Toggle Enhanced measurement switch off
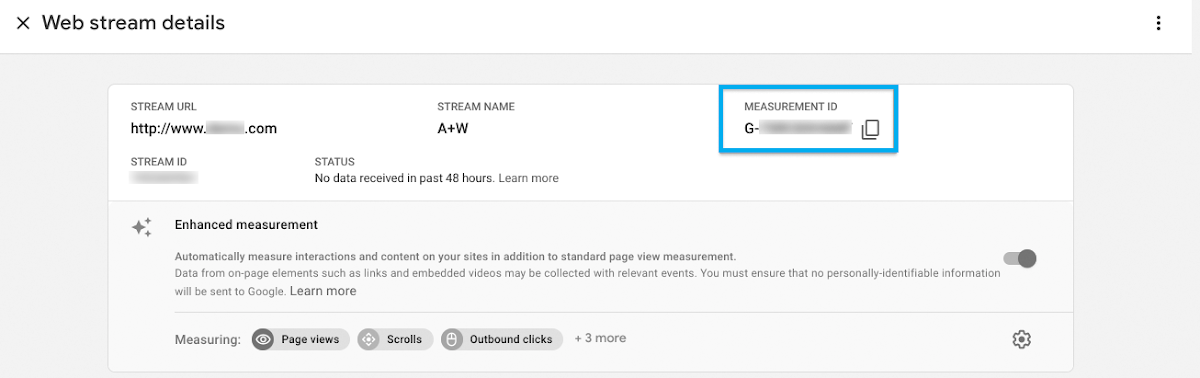Viewport: 1200px width, 378px height. click(x=1020, y=259)
